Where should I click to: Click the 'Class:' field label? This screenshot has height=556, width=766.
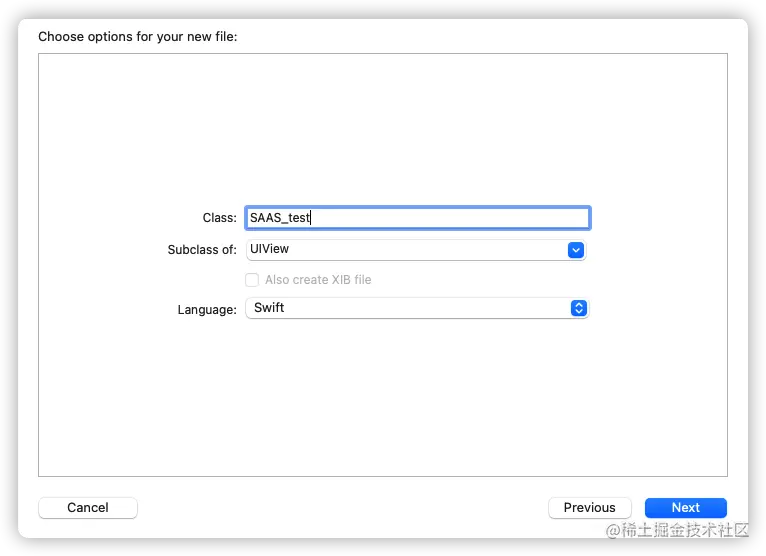(x=219, y=218)
